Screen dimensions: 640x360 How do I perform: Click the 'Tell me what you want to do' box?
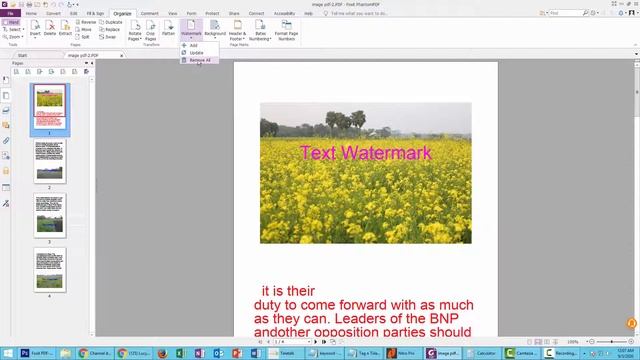pos(356,13)
